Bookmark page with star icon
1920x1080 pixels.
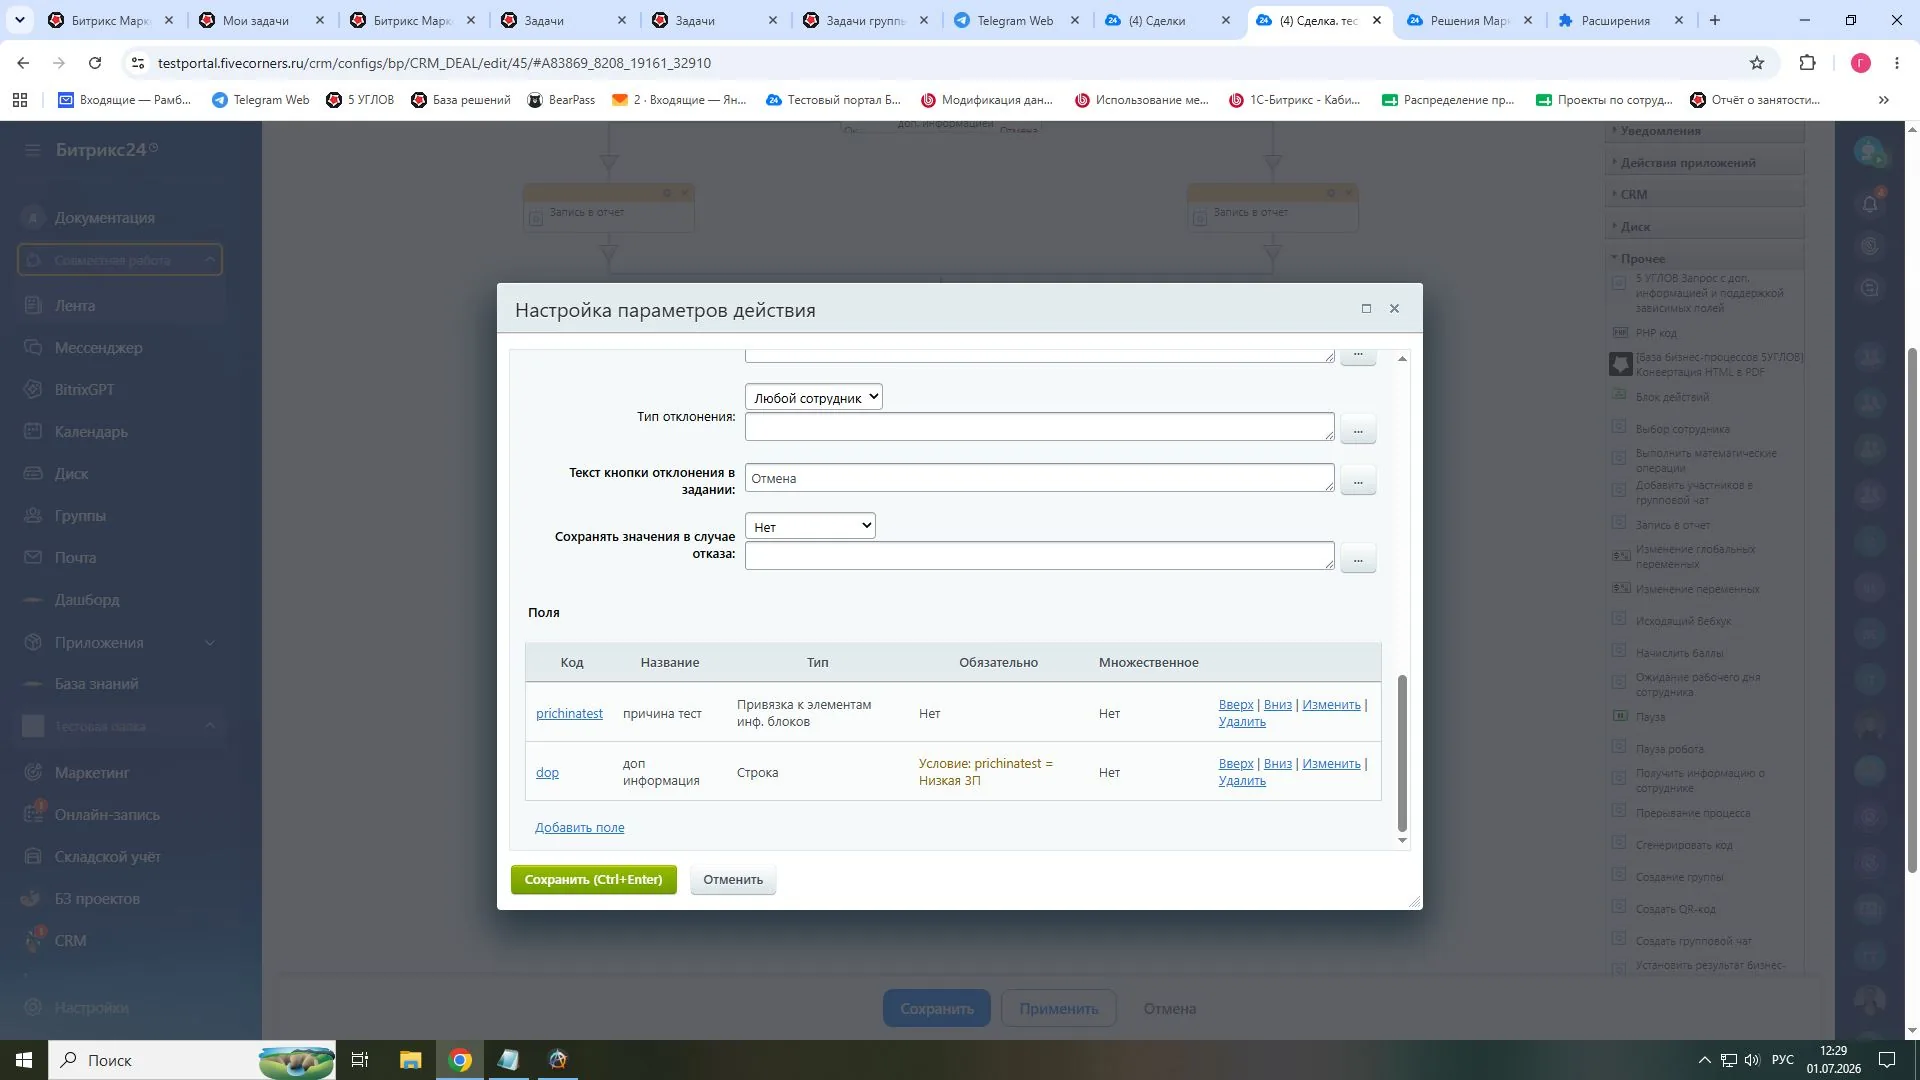1757,63
